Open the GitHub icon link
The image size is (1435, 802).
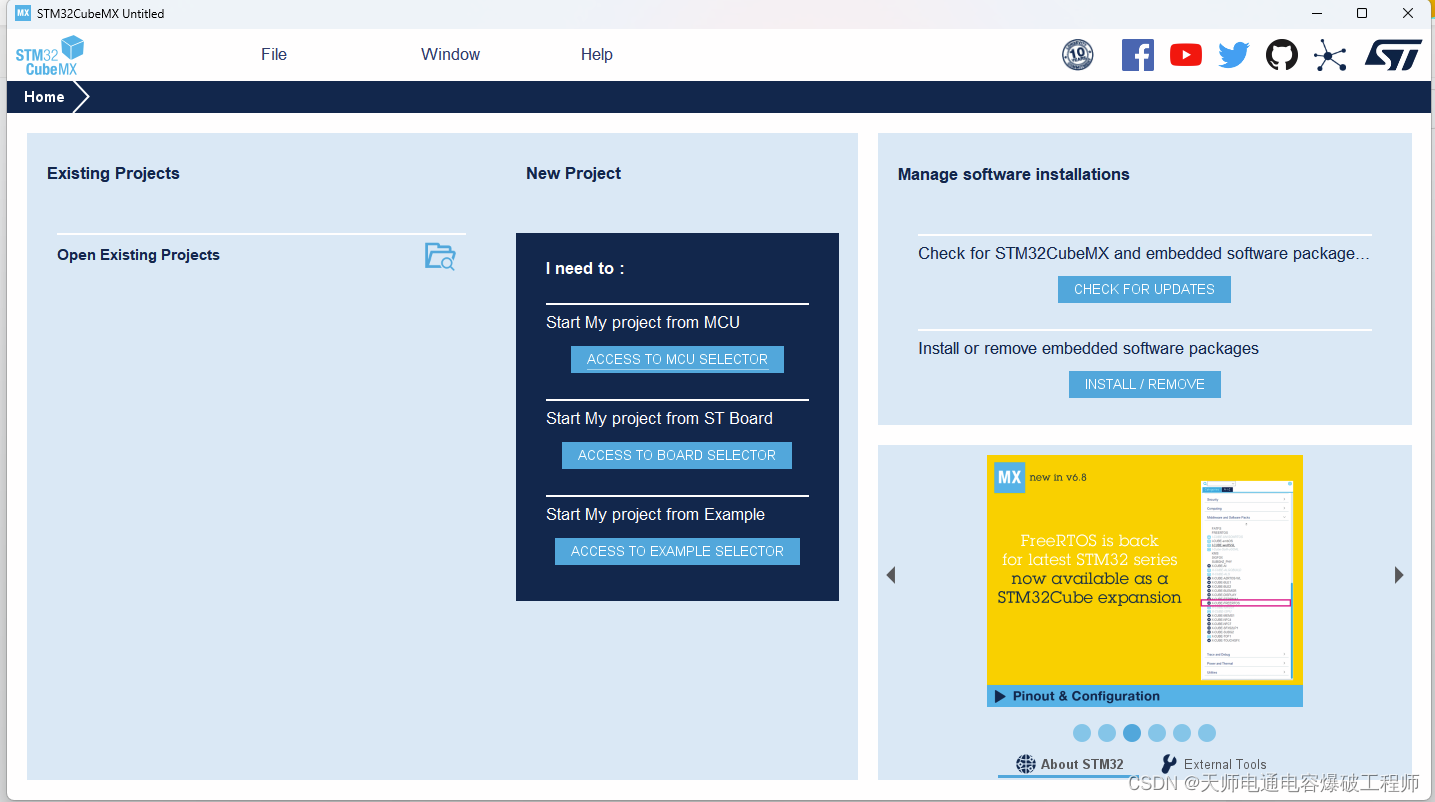[1281, 55]
